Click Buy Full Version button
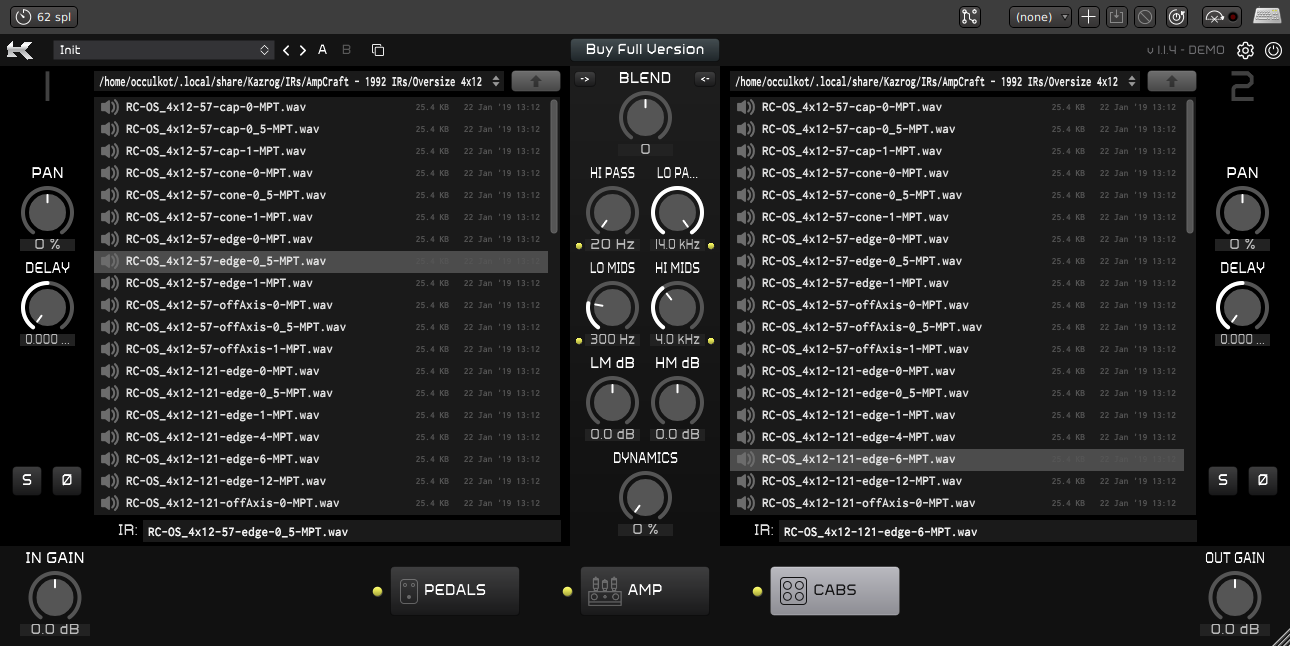The width and height of the screenshot is (1290, 646). (x=645, y=49)
